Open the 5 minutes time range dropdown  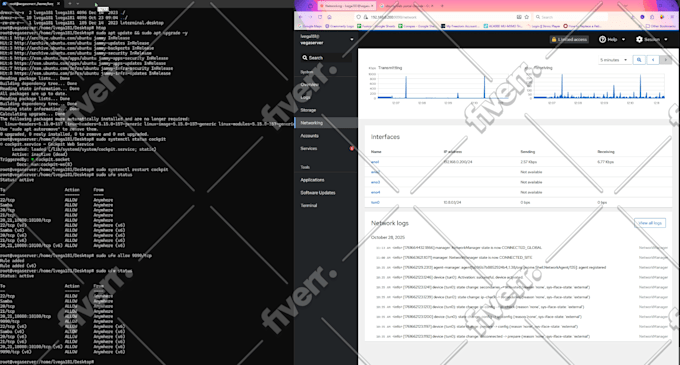pyautogui.click(x=614, y=60)
